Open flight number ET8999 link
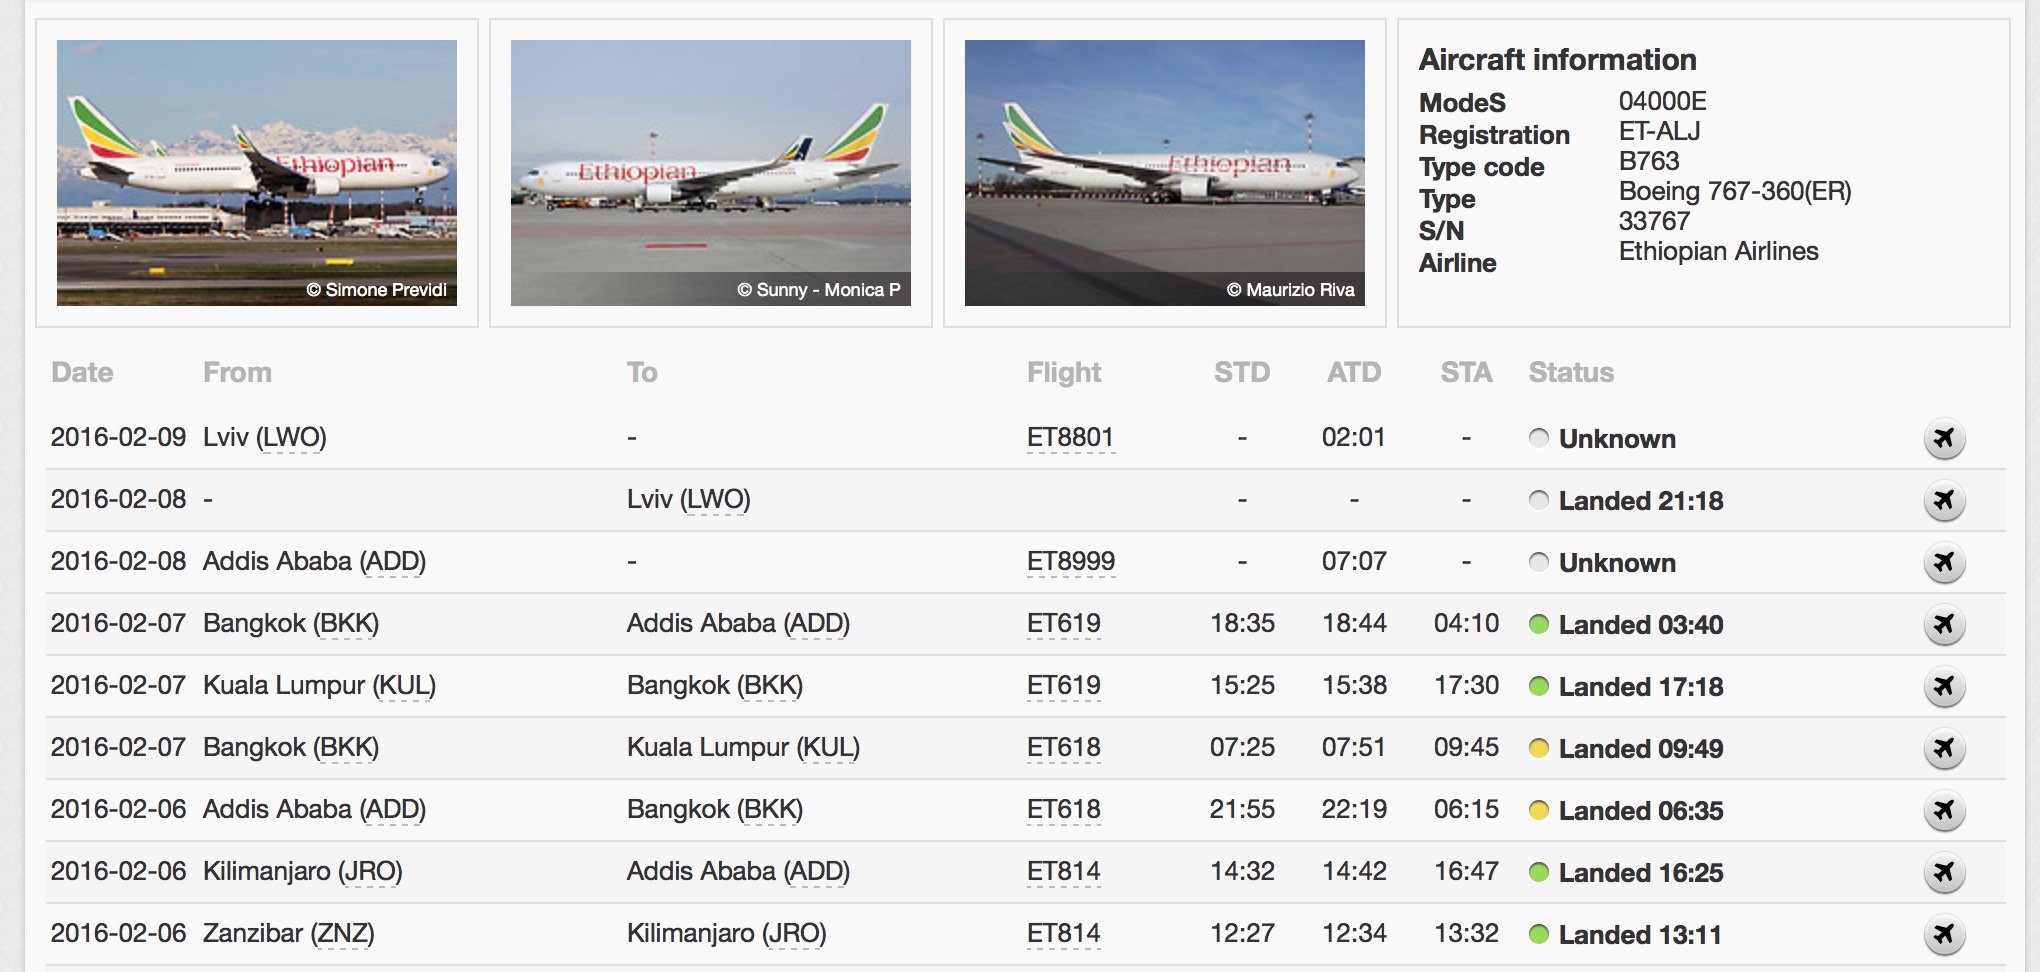Screen dimensions: 2040x972 pyautogui.click(x=1070, y=562)
